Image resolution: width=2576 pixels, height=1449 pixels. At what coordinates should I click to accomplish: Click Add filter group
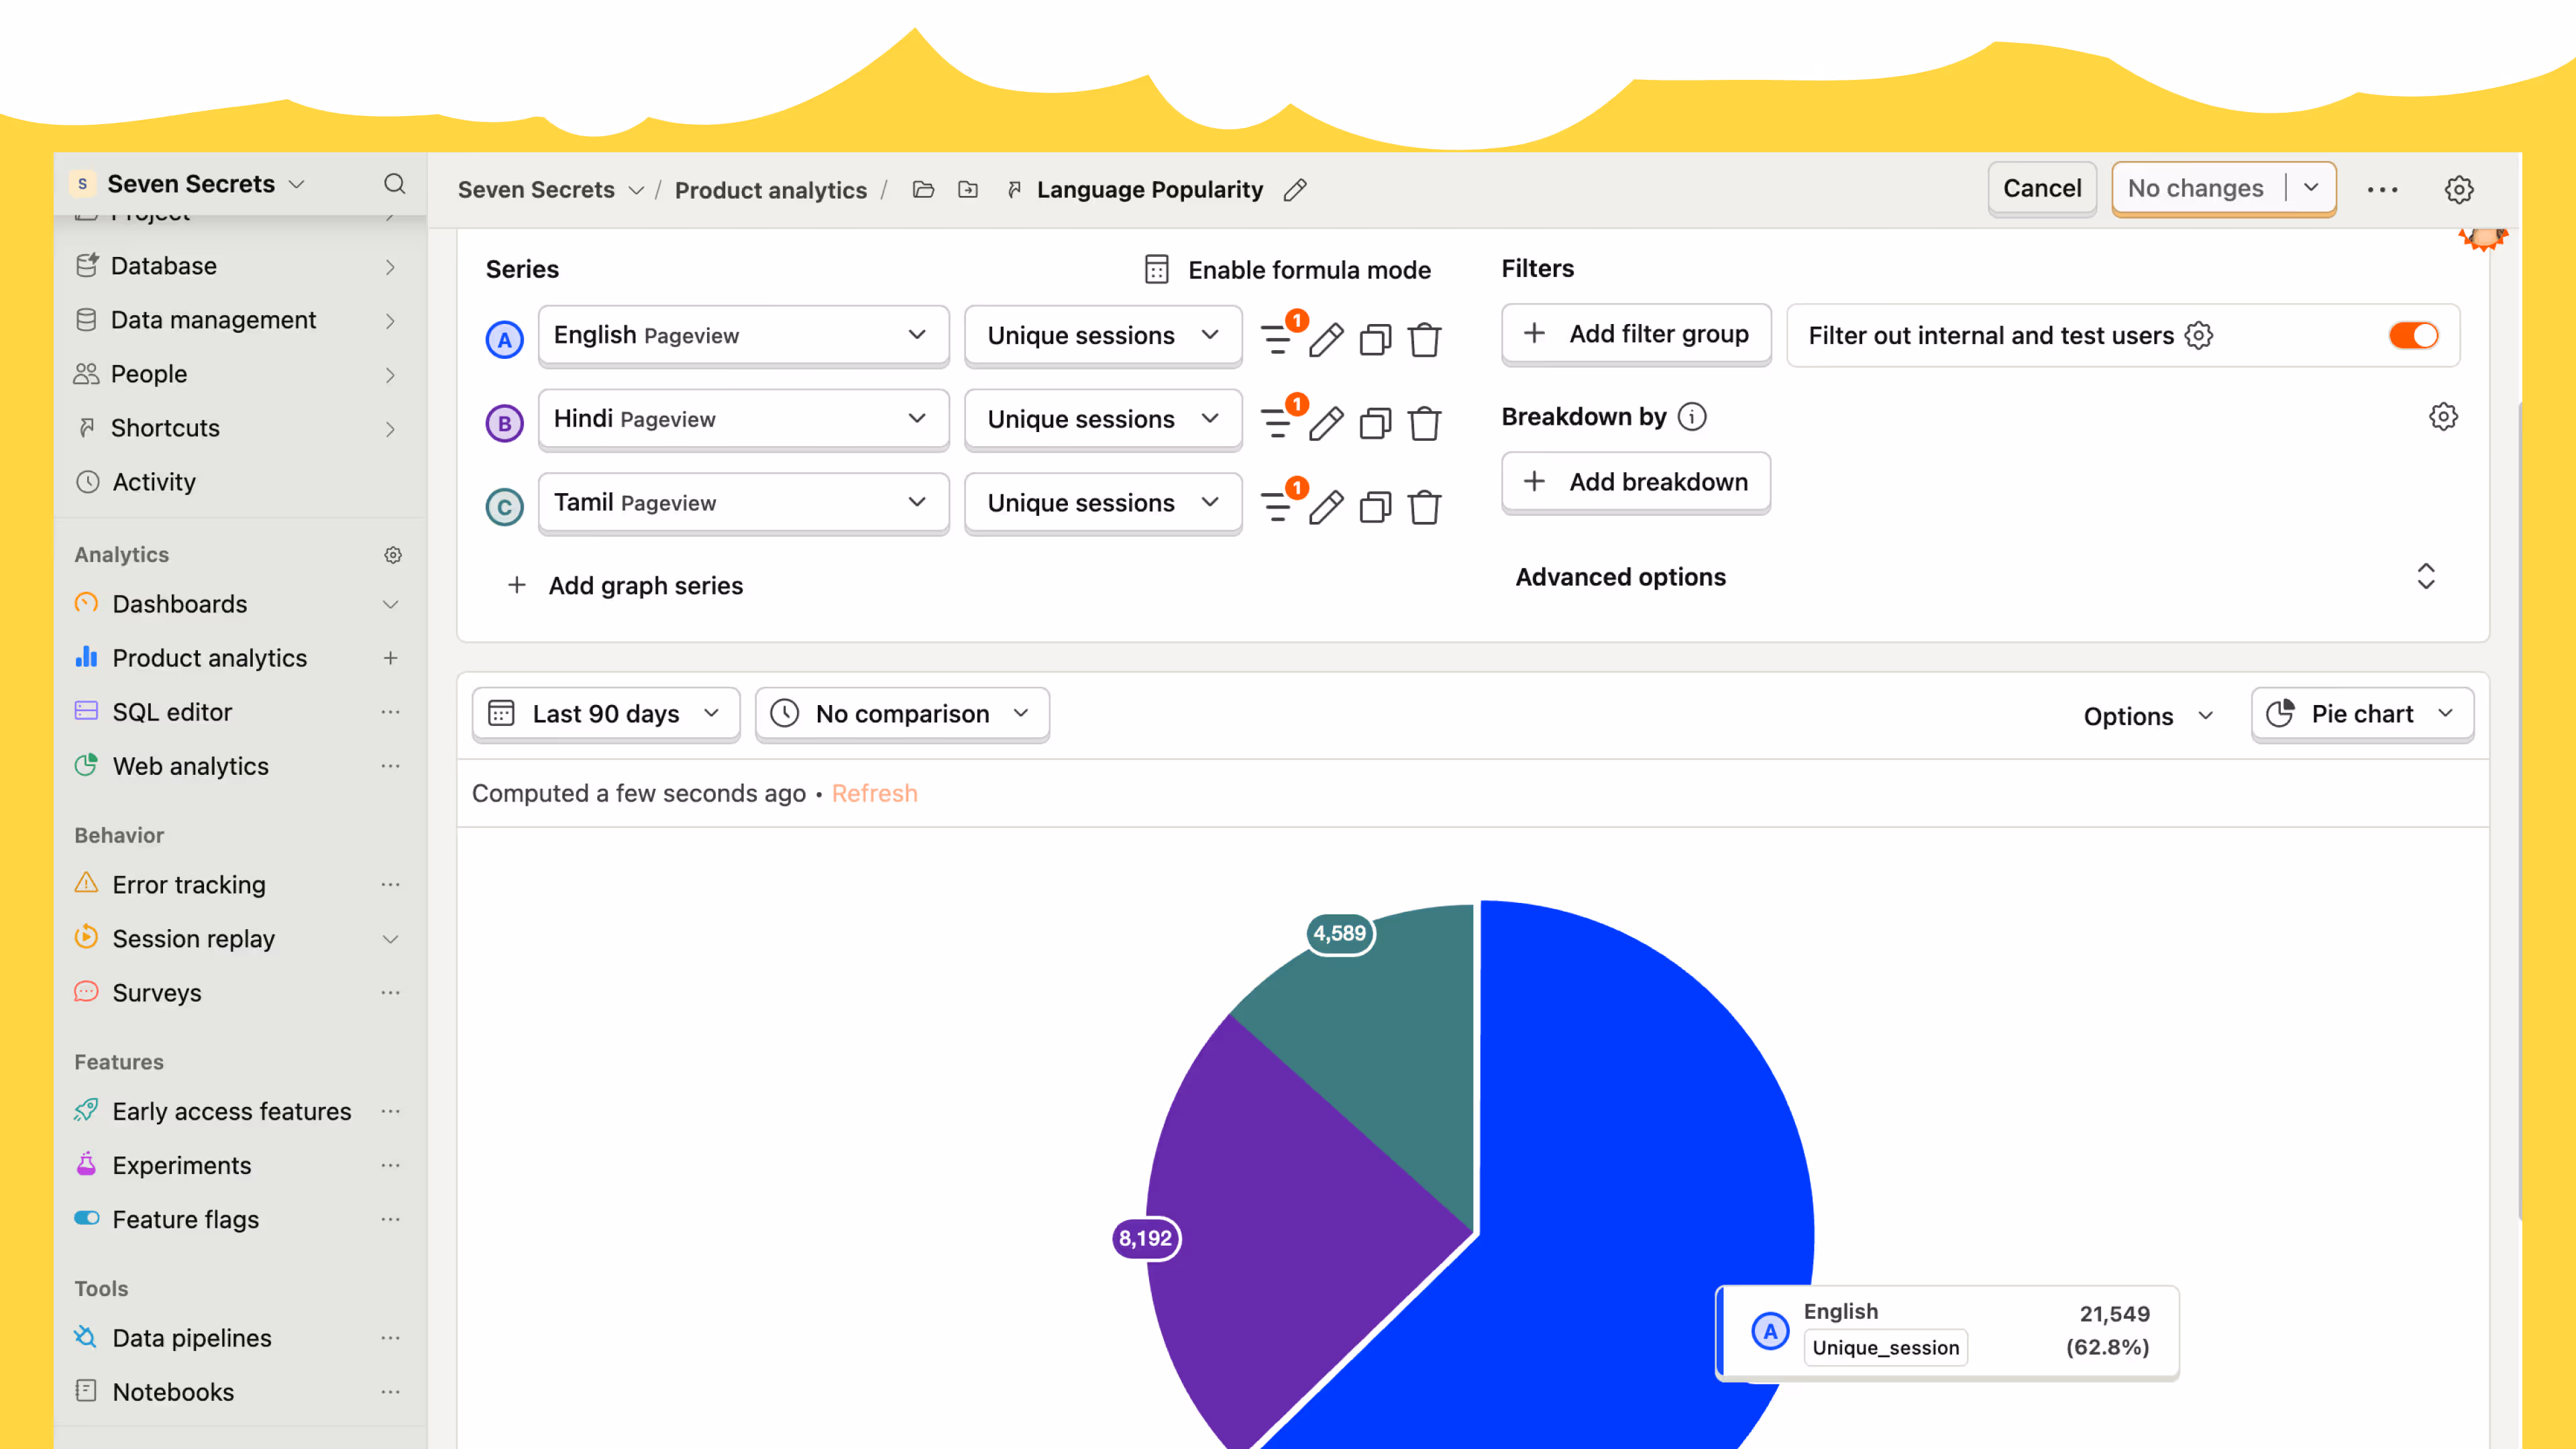click(x=1636, y=334)
